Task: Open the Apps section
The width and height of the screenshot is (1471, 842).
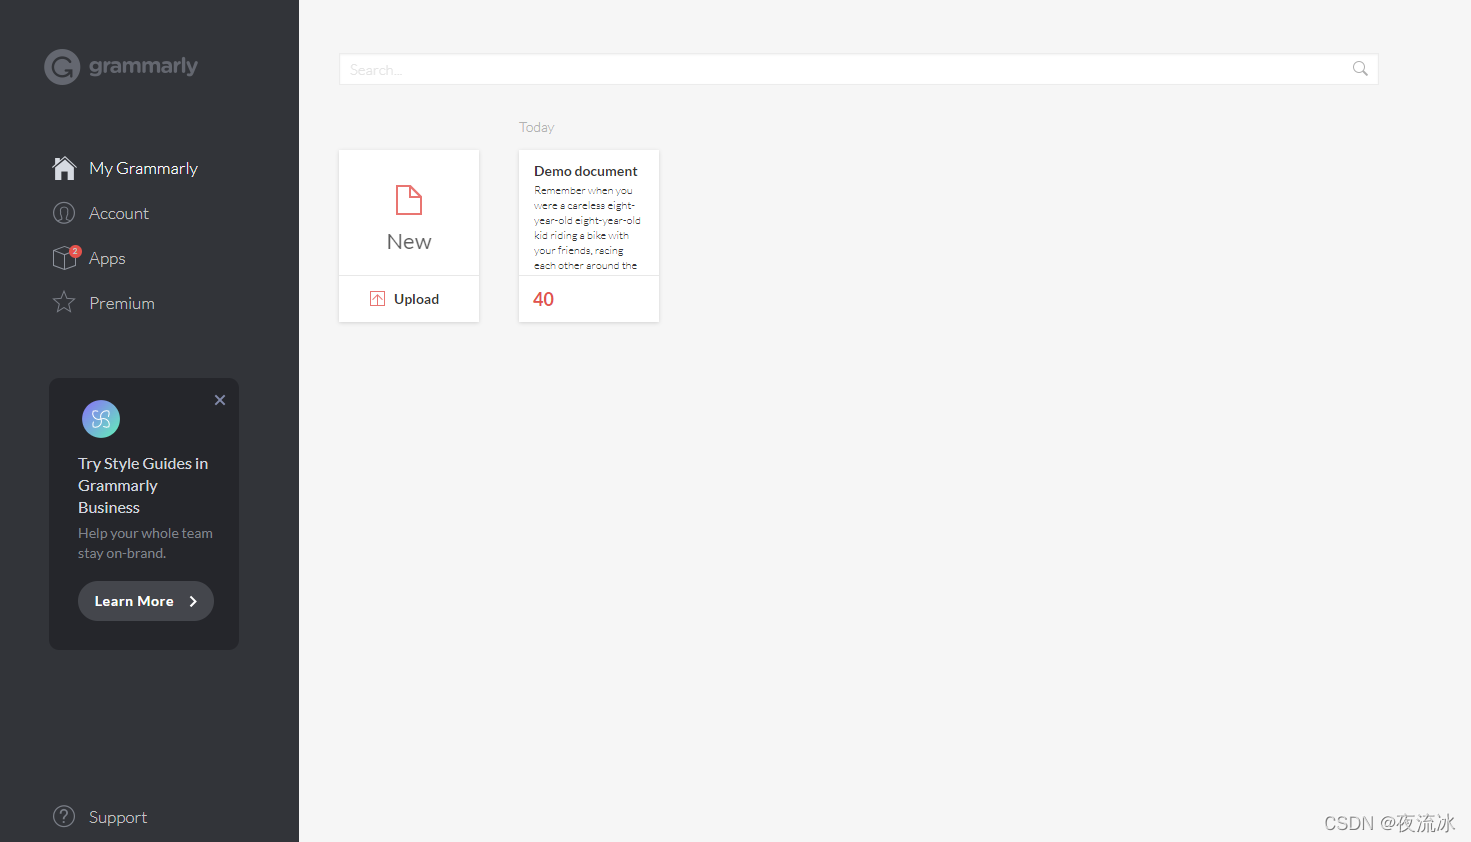Action: click(x=107, y=258)
